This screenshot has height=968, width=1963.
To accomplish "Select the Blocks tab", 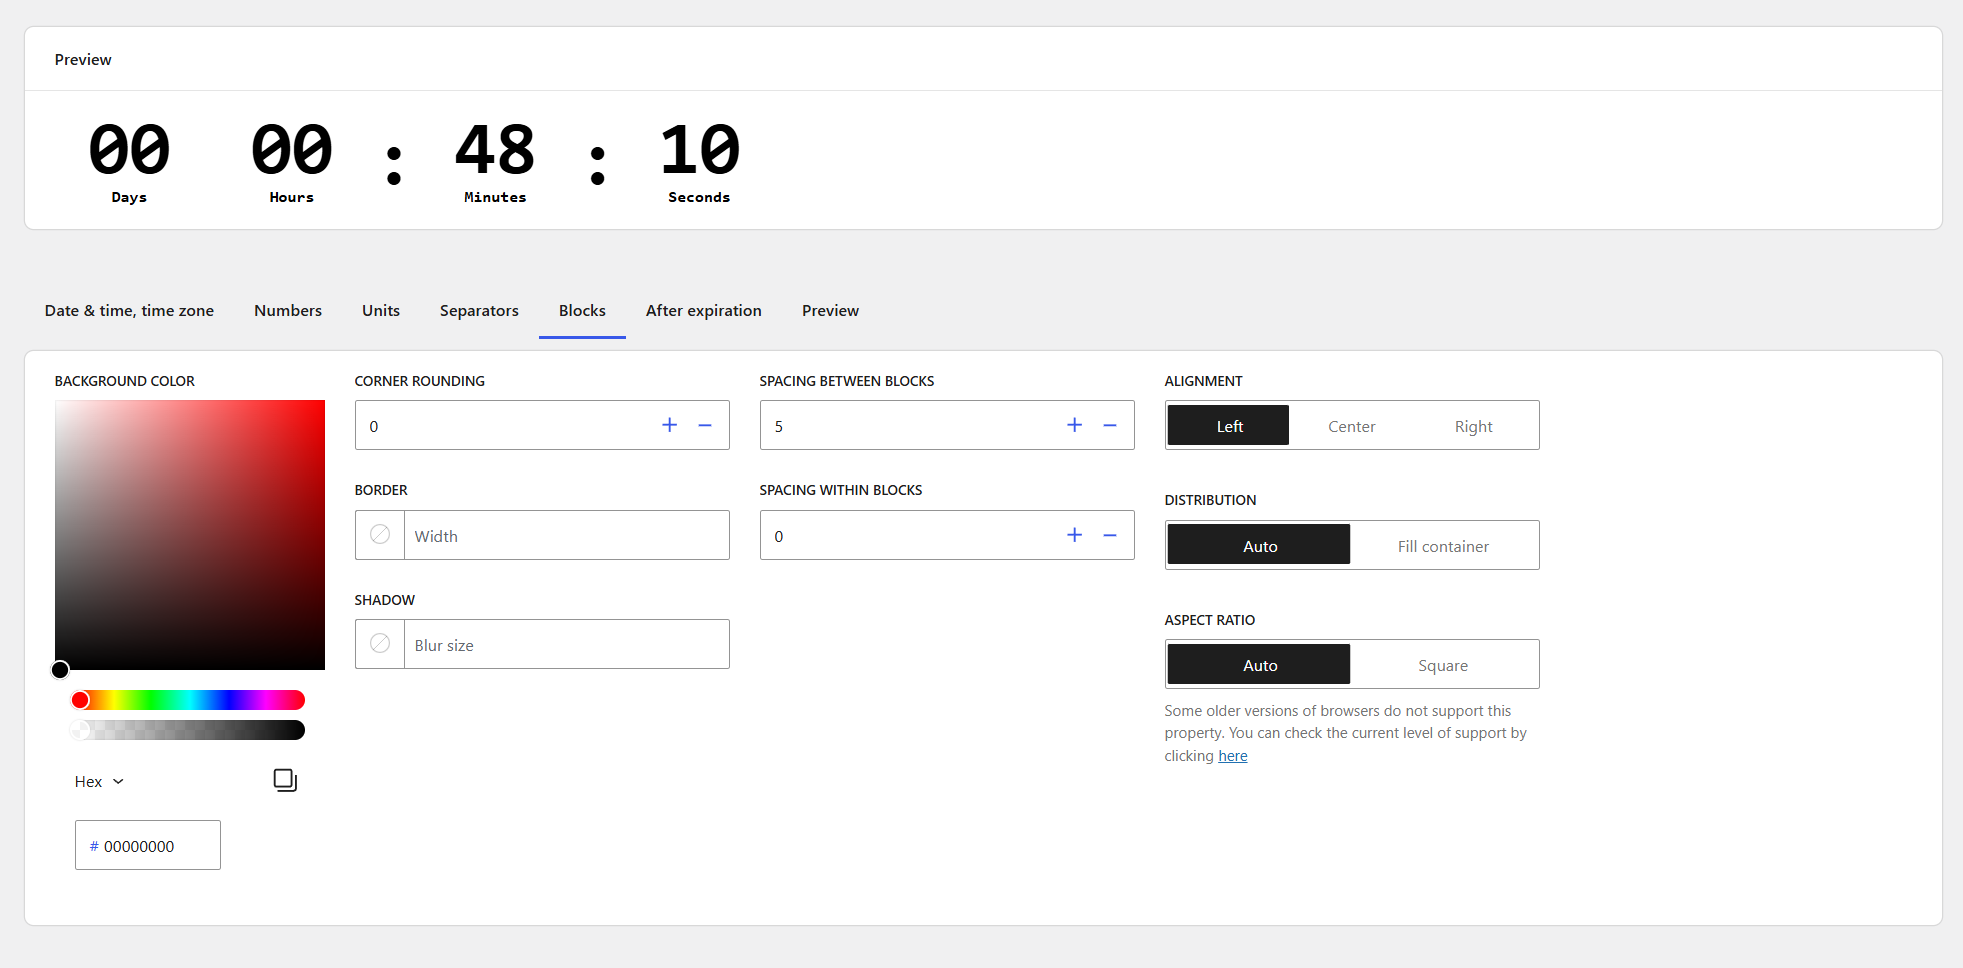I will coord(582,311).
